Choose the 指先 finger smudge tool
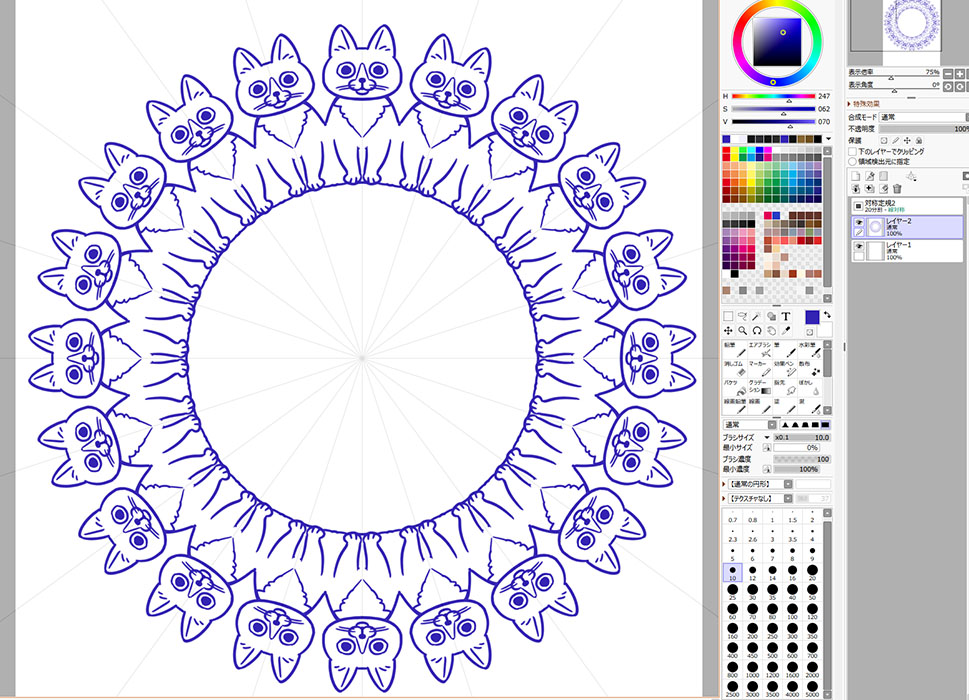Viewport: 969px width, 700px height. point(785,387)
